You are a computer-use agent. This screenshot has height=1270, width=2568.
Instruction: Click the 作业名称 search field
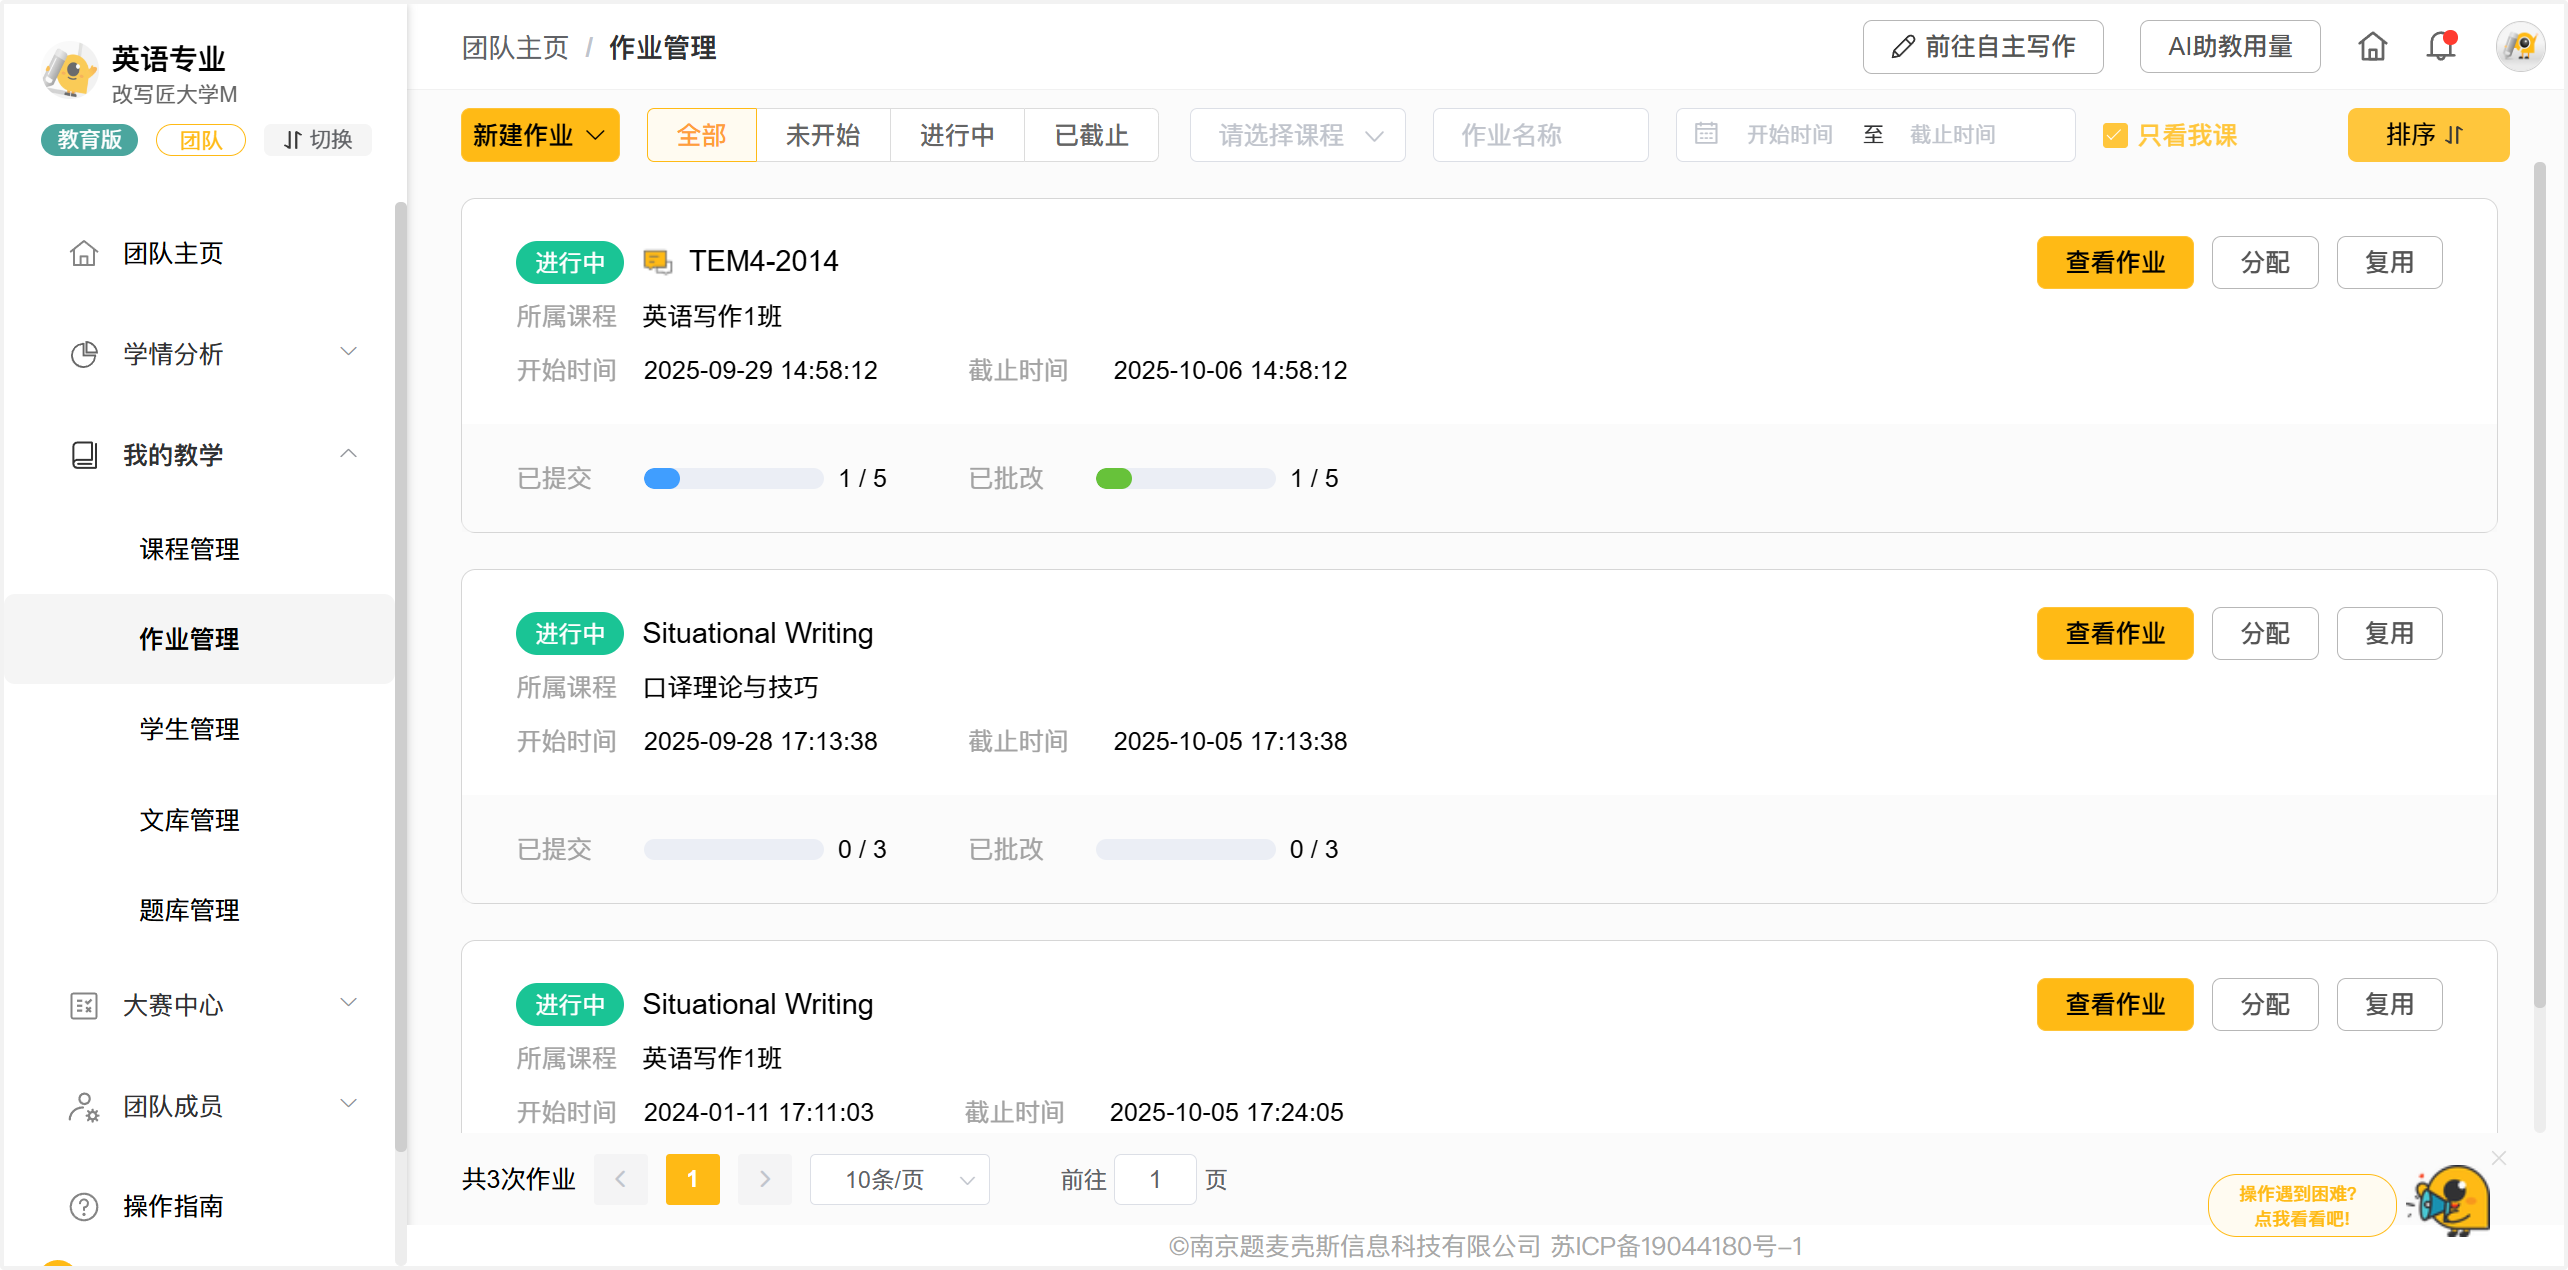(1540, 135)
